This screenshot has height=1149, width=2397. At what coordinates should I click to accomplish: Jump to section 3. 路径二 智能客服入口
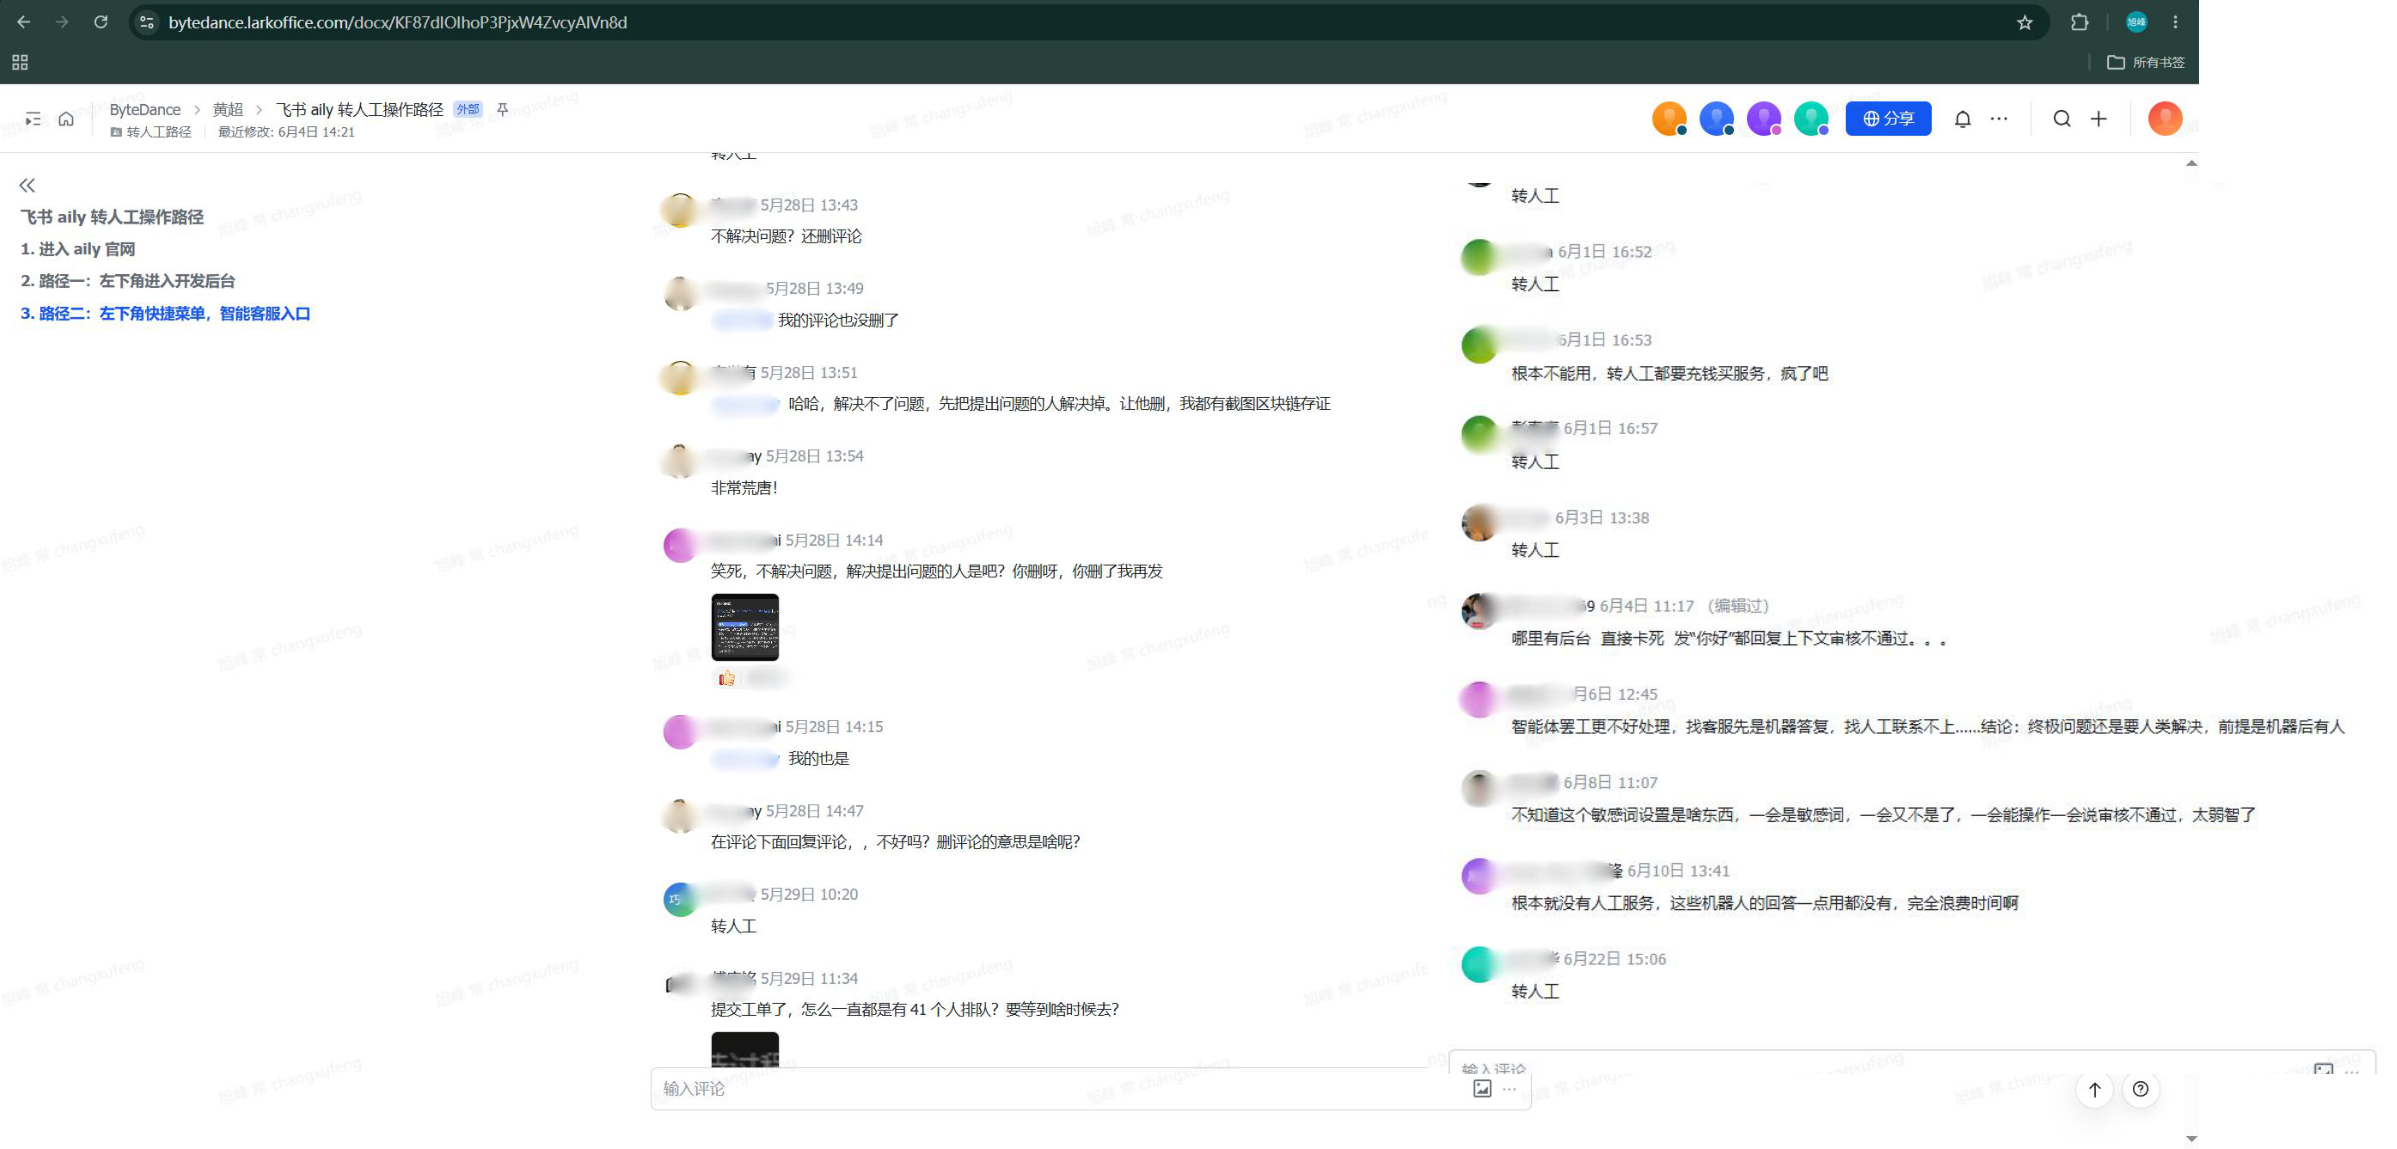coord(165,314)
